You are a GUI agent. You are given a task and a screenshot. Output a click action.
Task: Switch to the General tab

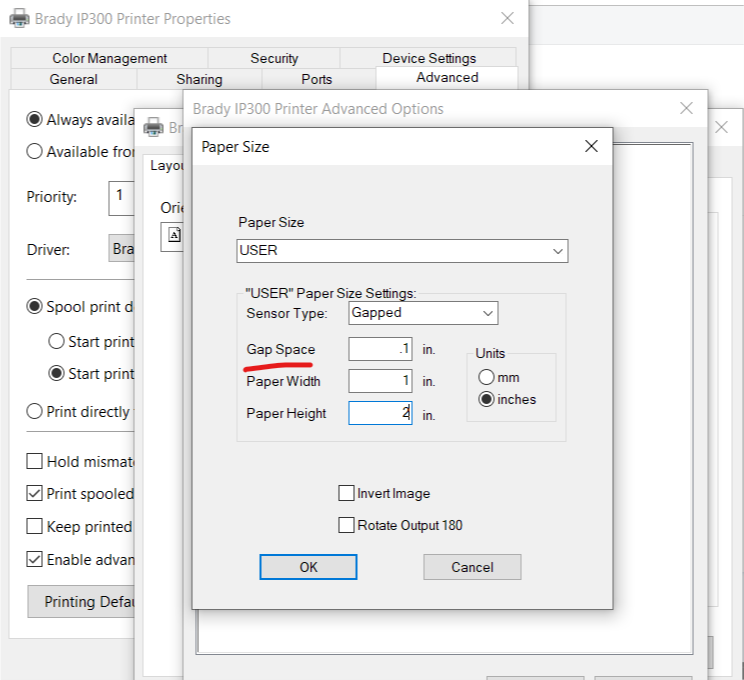tap(74, 79)
